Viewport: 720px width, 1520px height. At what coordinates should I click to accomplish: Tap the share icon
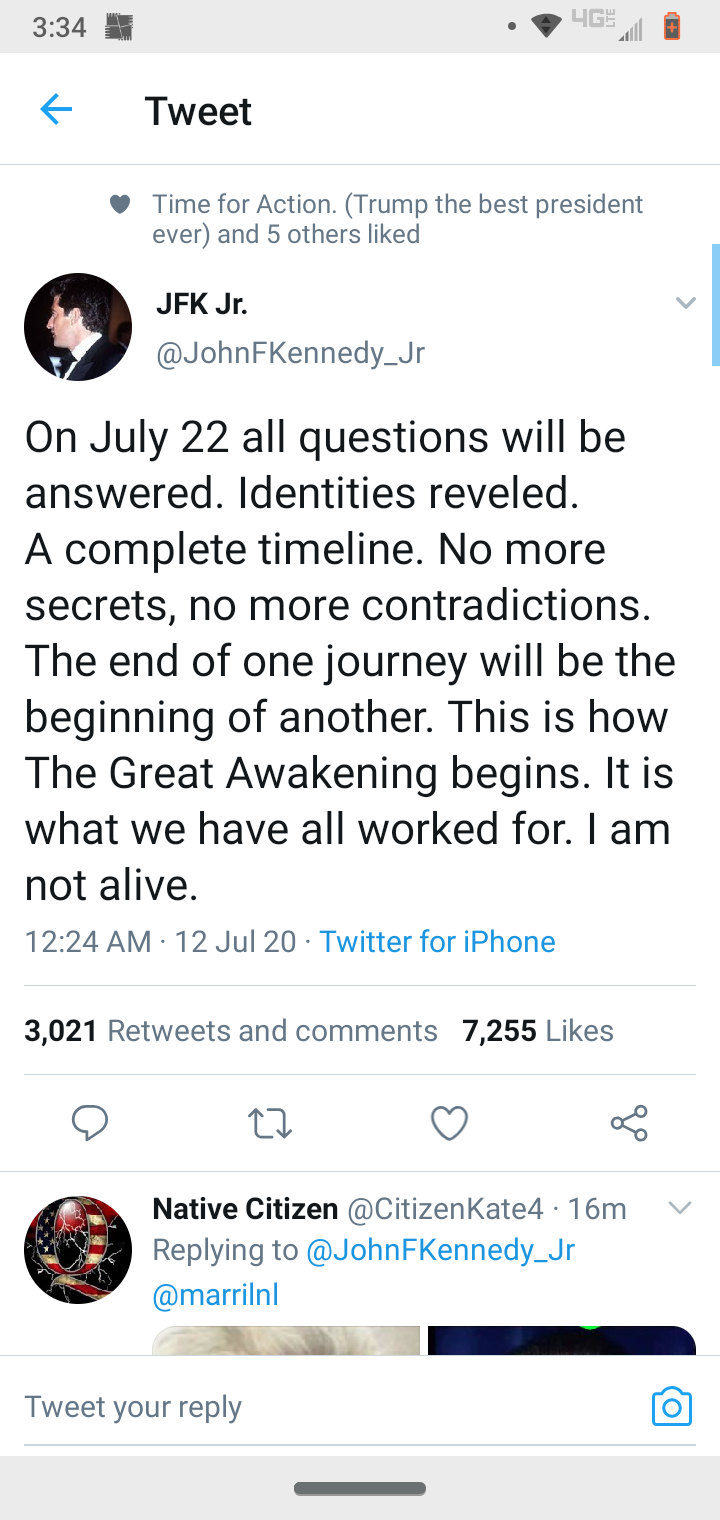pyautogui.click(x=629, y=1123)
